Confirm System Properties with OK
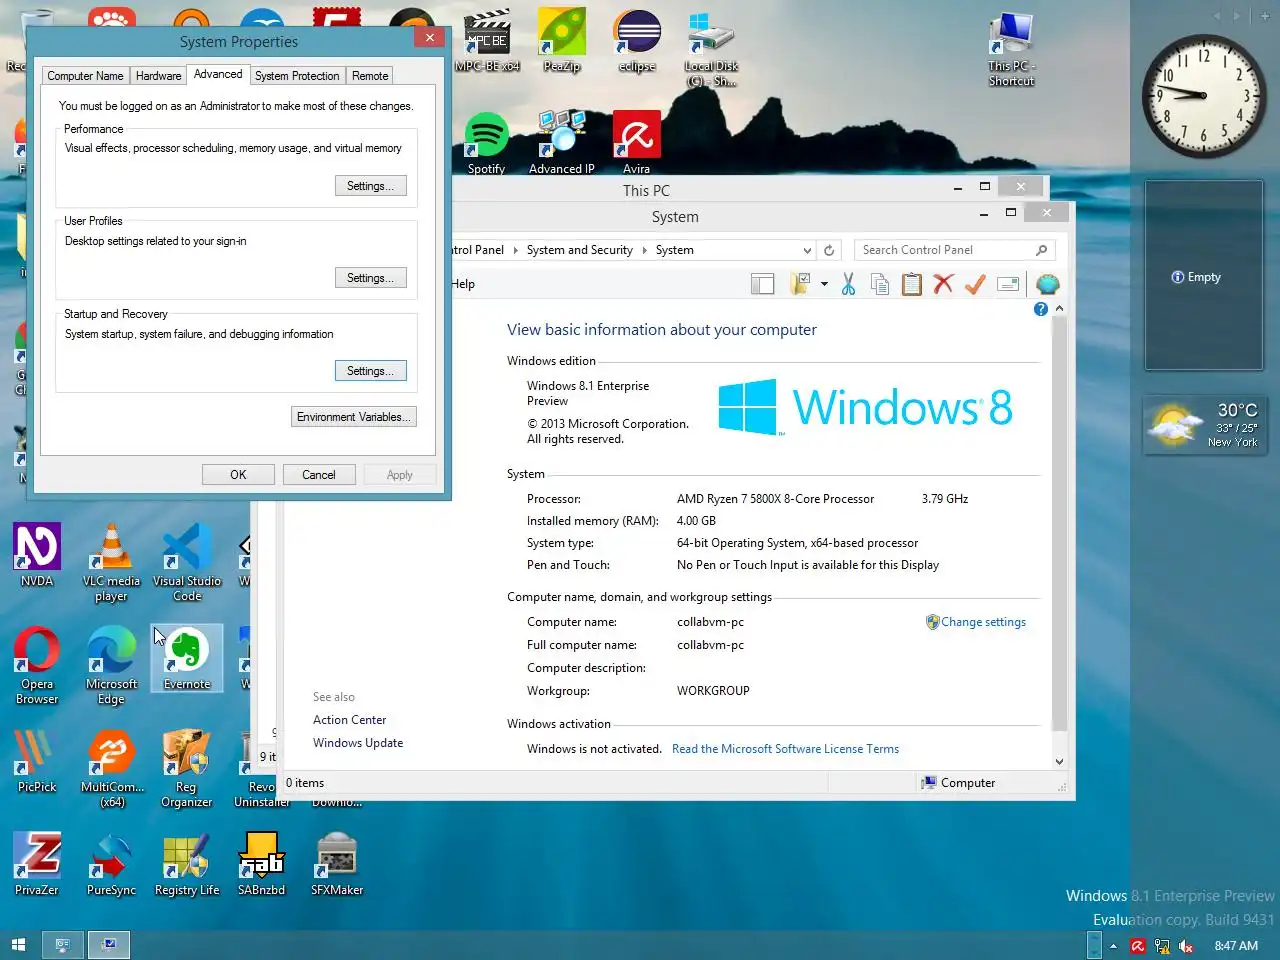Image resolution: width=1280 pixels, height=960 pixels. [x=238, y=475]
